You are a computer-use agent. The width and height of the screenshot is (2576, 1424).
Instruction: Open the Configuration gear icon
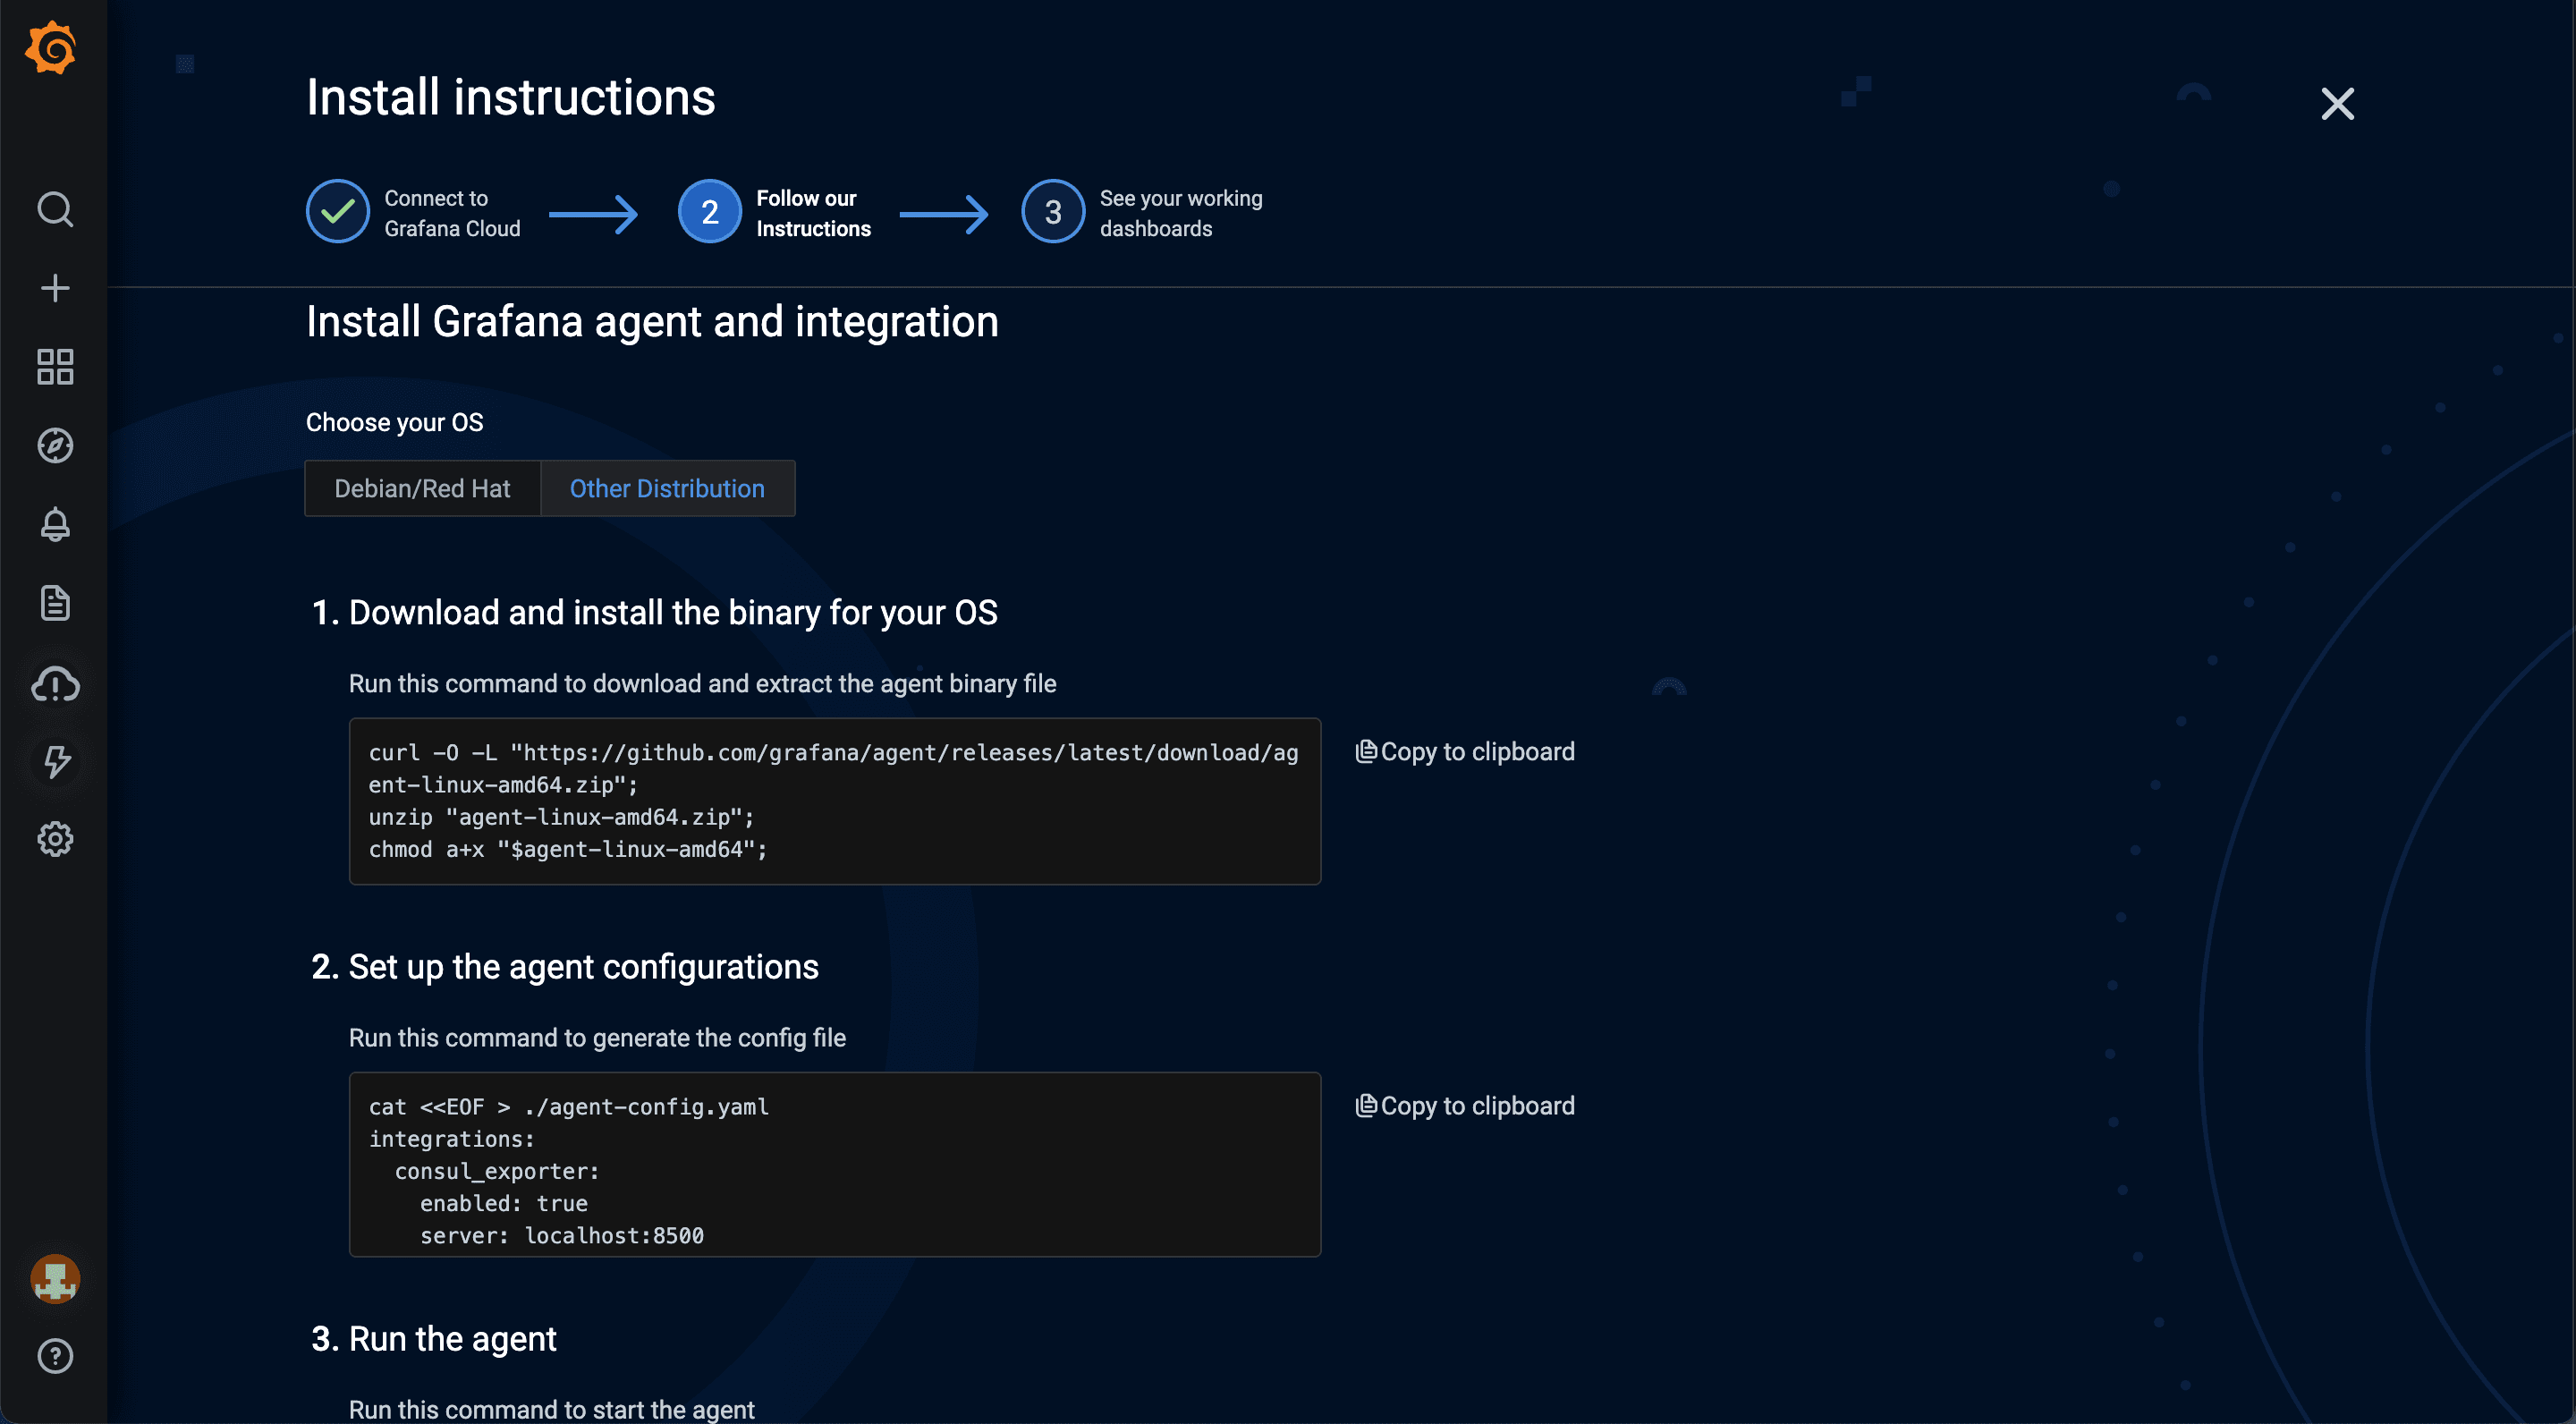click(x=55, y=840)
